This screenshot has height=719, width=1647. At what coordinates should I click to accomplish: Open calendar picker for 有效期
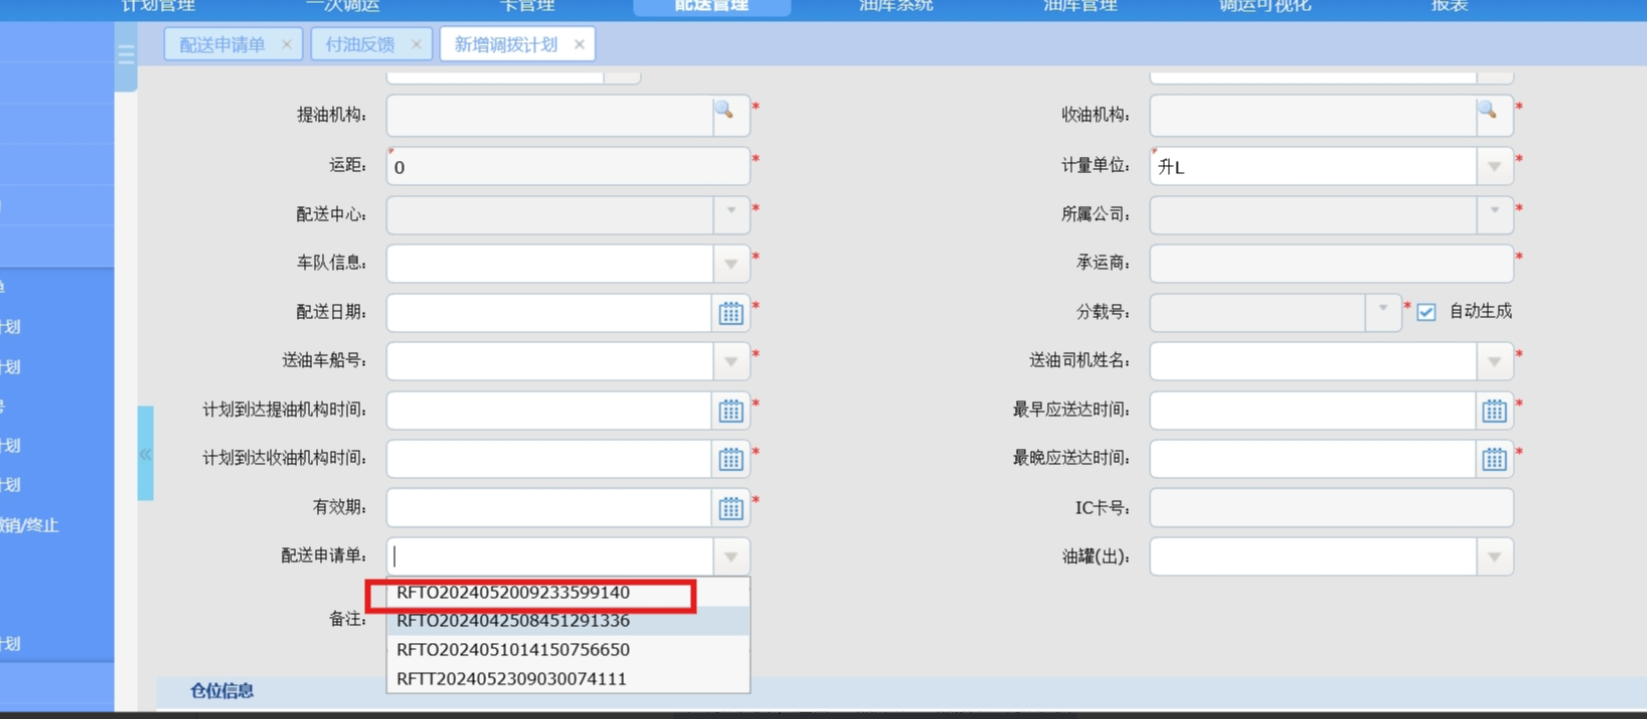tap(731, 508)
